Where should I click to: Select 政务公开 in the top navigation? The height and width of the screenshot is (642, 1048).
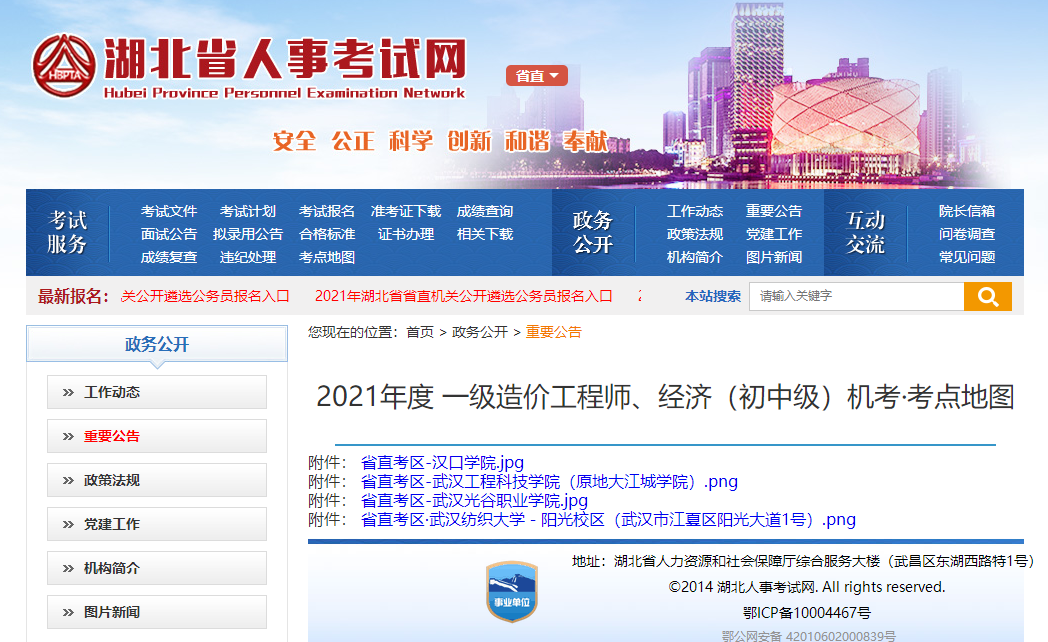pos(595,232)
